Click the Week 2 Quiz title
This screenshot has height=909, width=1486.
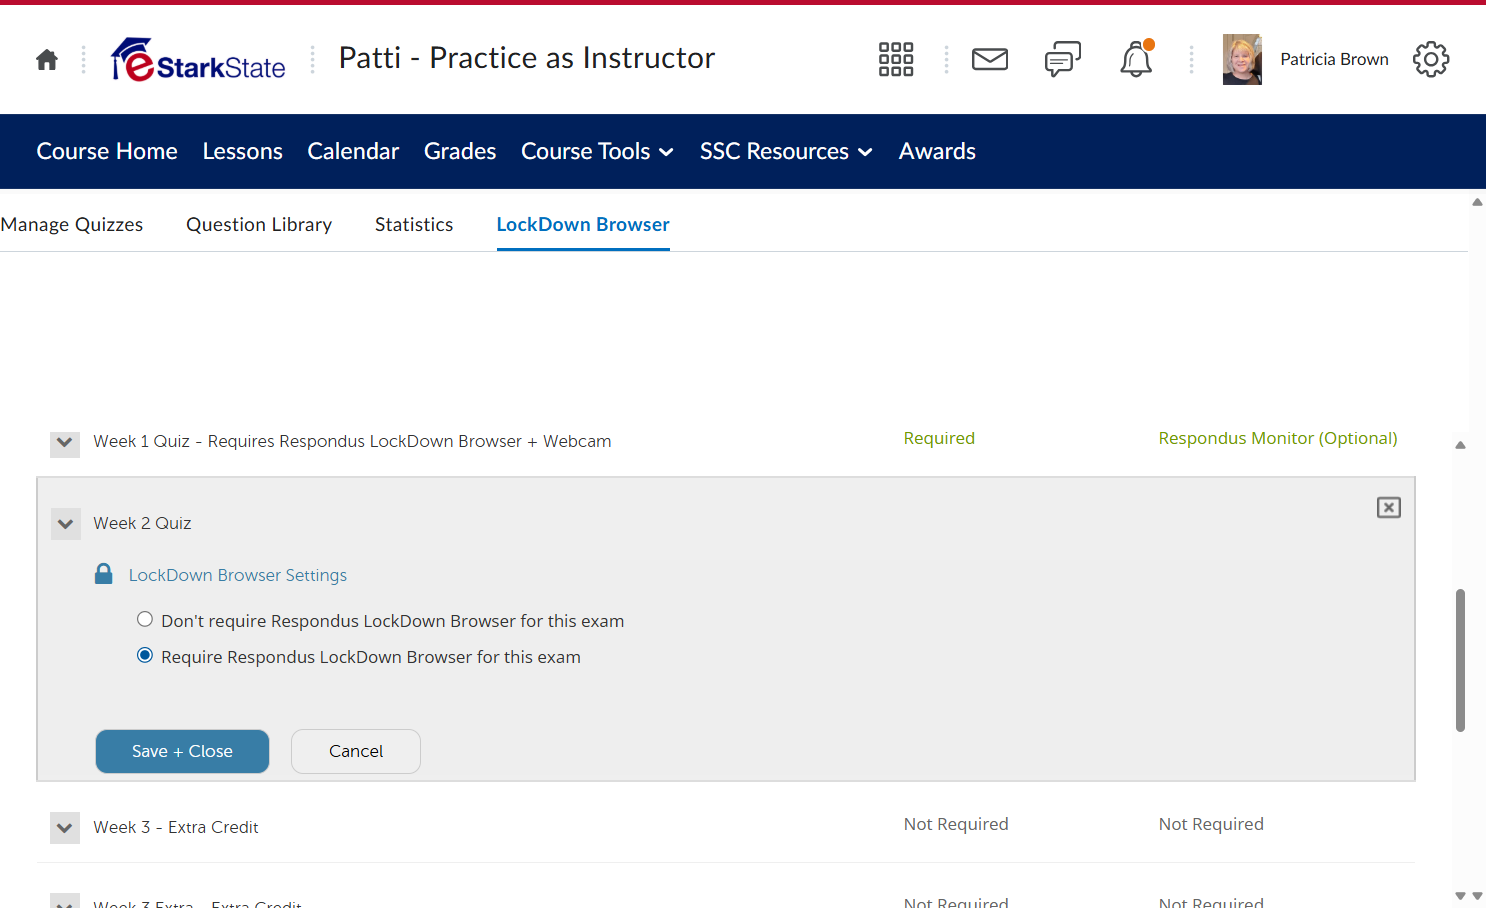pos(142,523)
